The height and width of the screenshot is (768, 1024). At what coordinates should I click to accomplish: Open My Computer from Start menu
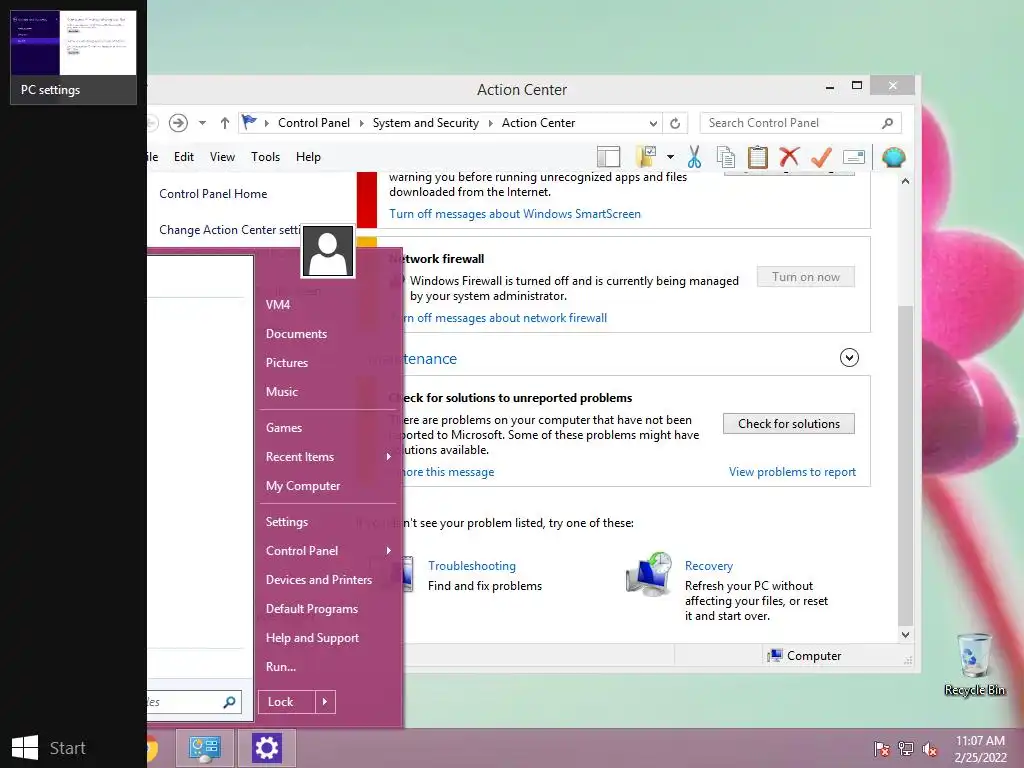click(x=302, y=486)
